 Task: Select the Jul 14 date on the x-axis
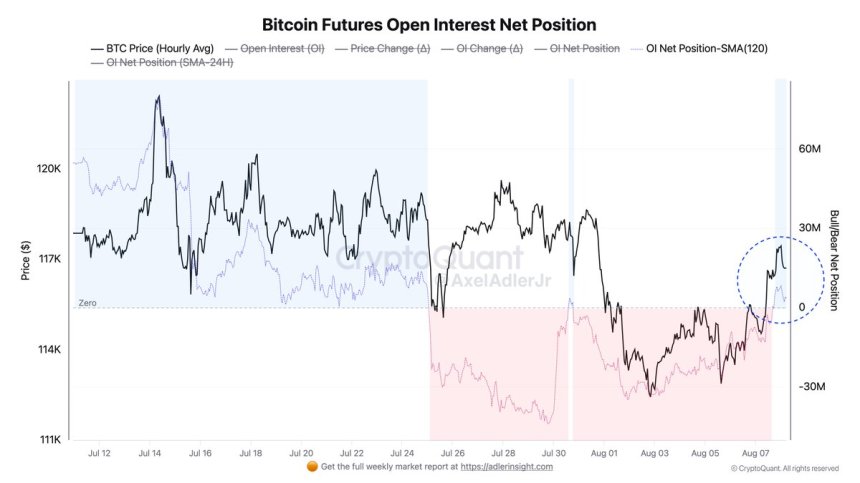pos(149,453)
